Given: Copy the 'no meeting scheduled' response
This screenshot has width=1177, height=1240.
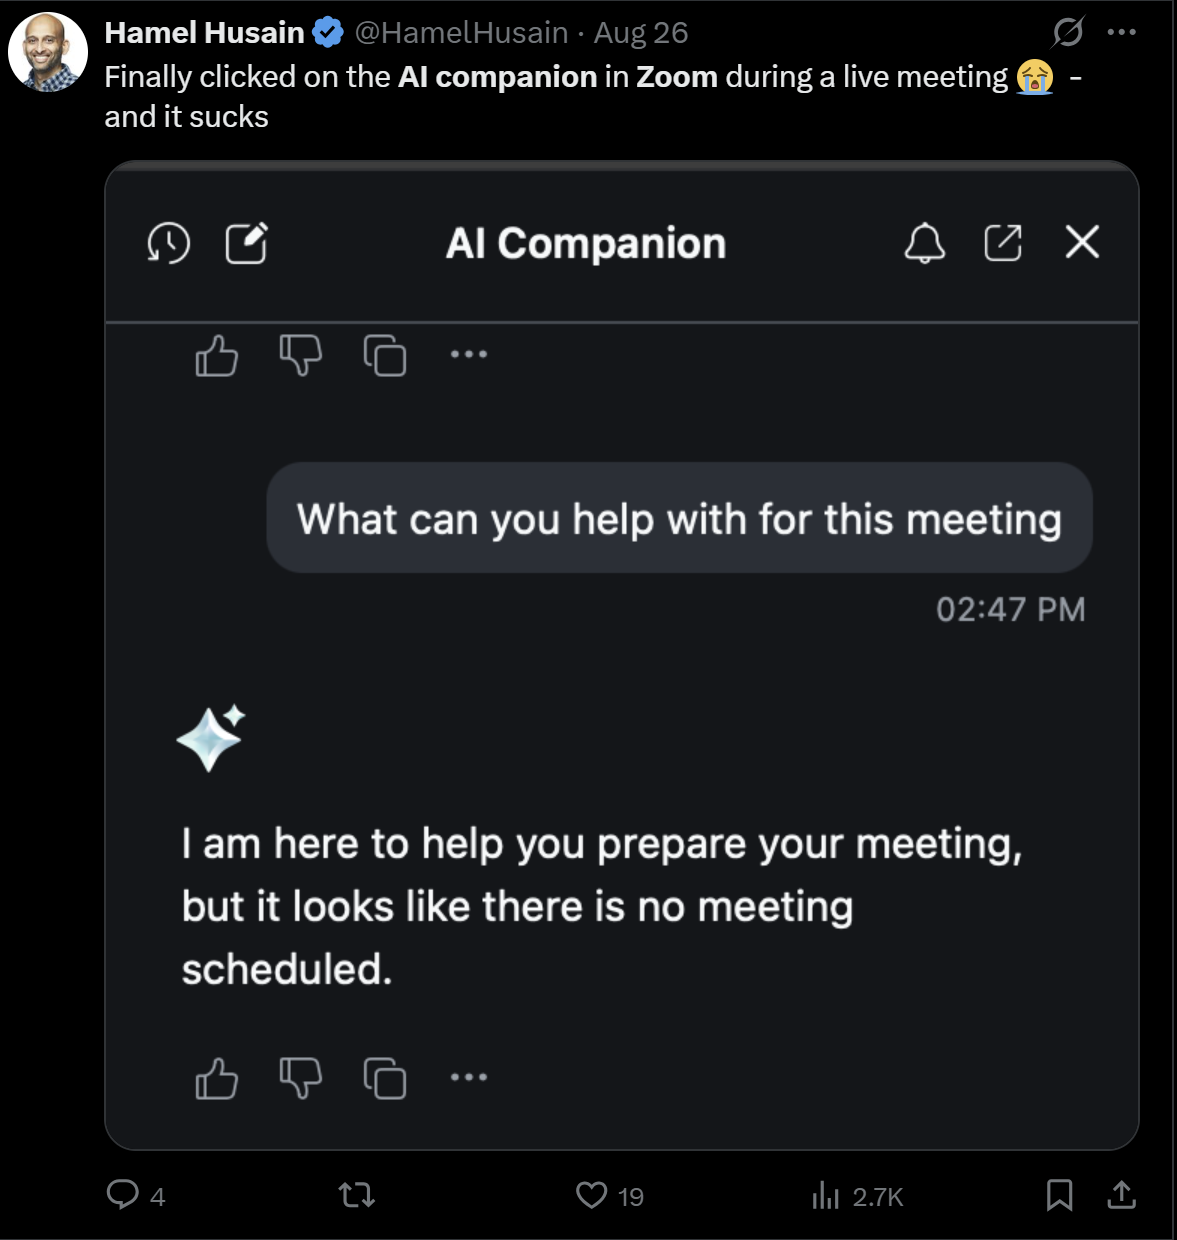Looking at the screenshot, I should point(385,1078).
